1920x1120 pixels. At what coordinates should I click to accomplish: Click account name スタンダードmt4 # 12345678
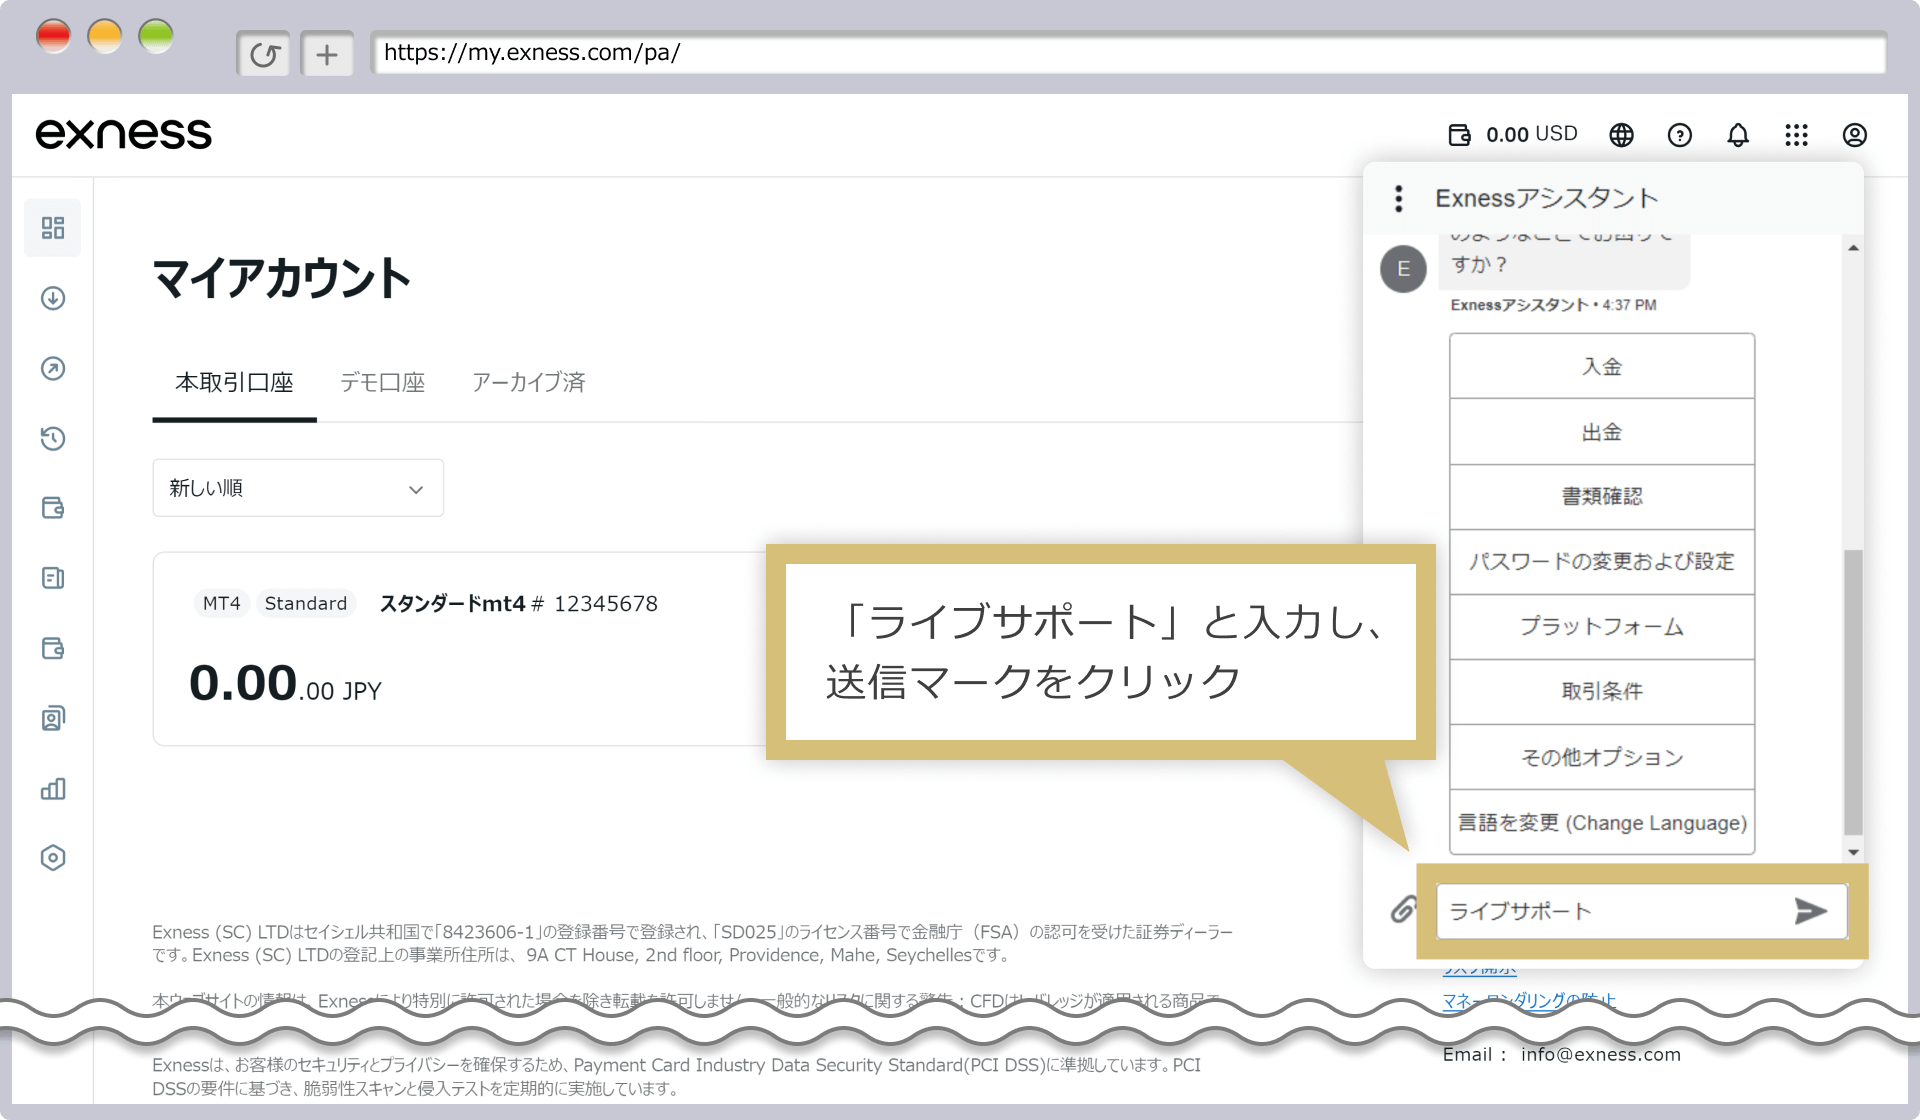click(x=518, y=603)
